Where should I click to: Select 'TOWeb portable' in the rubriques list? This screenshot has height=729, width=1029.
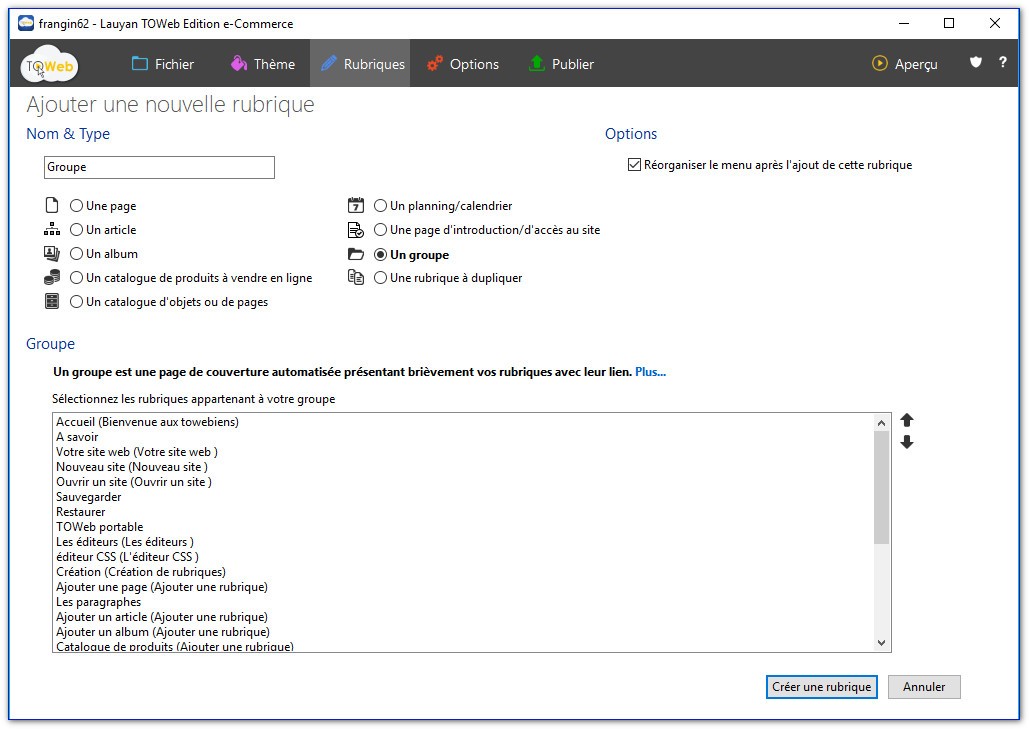(100, 527)
